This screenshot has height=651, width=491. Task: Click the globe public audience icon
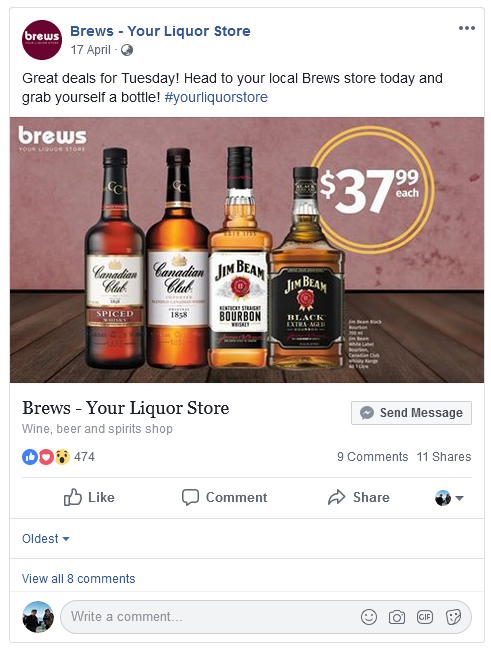click(x=127, y=50)
